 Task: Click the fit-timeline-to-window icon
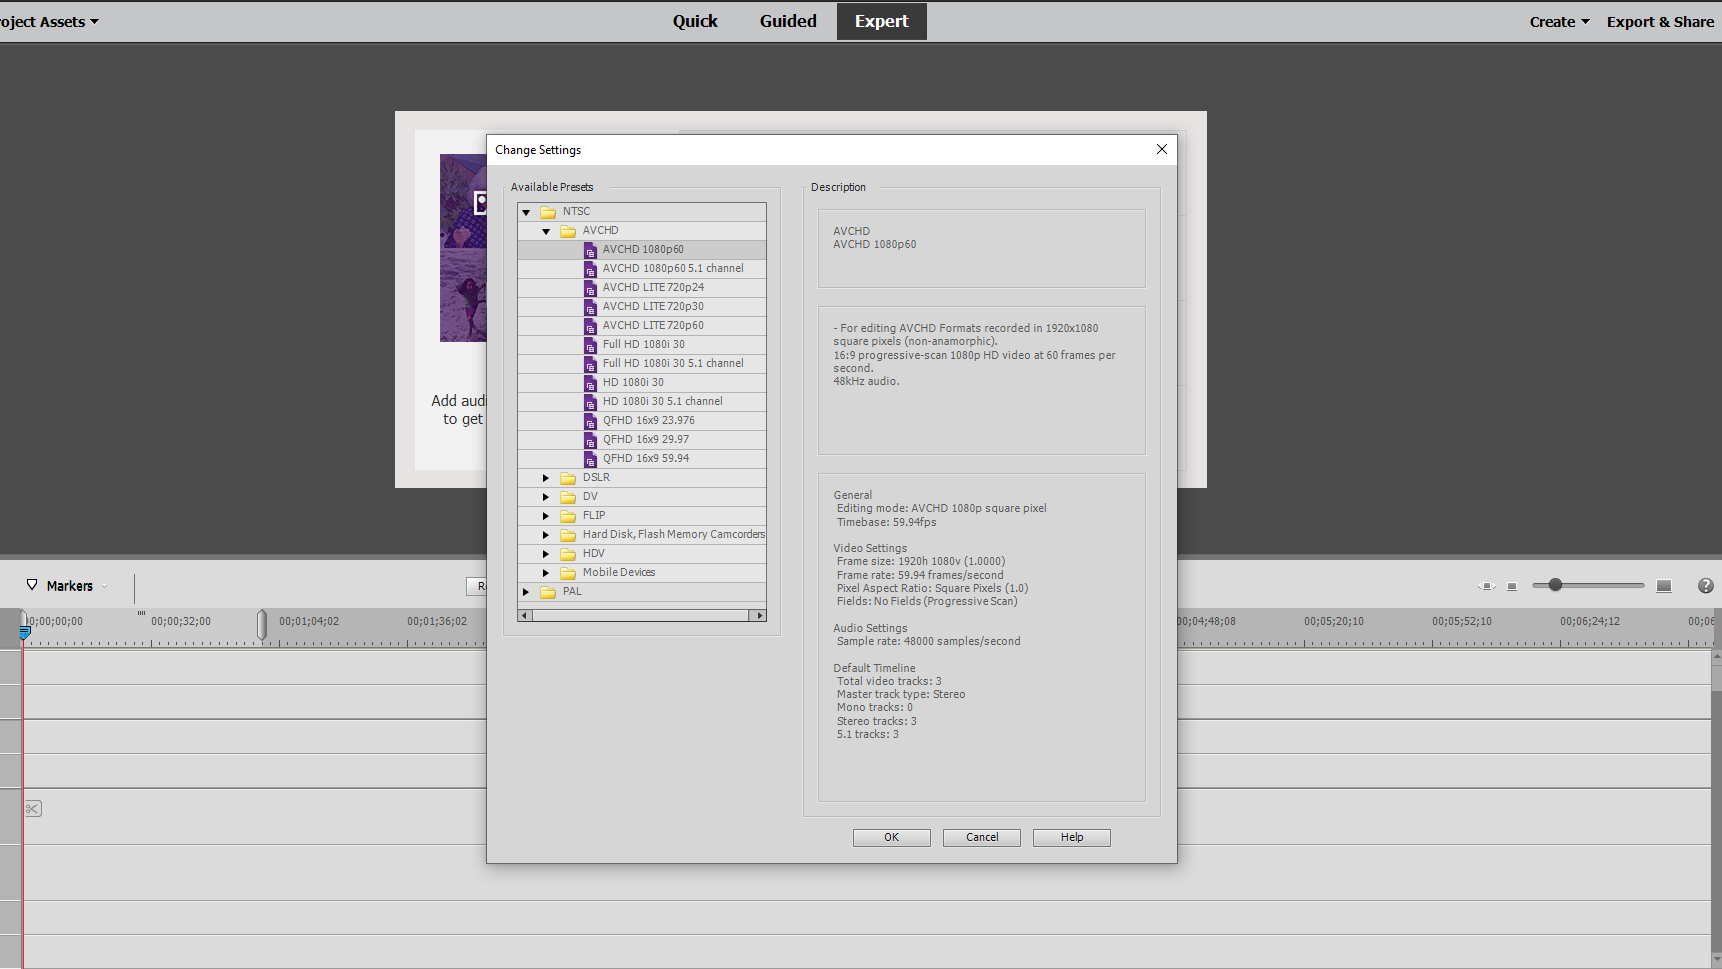[1664, 585]
